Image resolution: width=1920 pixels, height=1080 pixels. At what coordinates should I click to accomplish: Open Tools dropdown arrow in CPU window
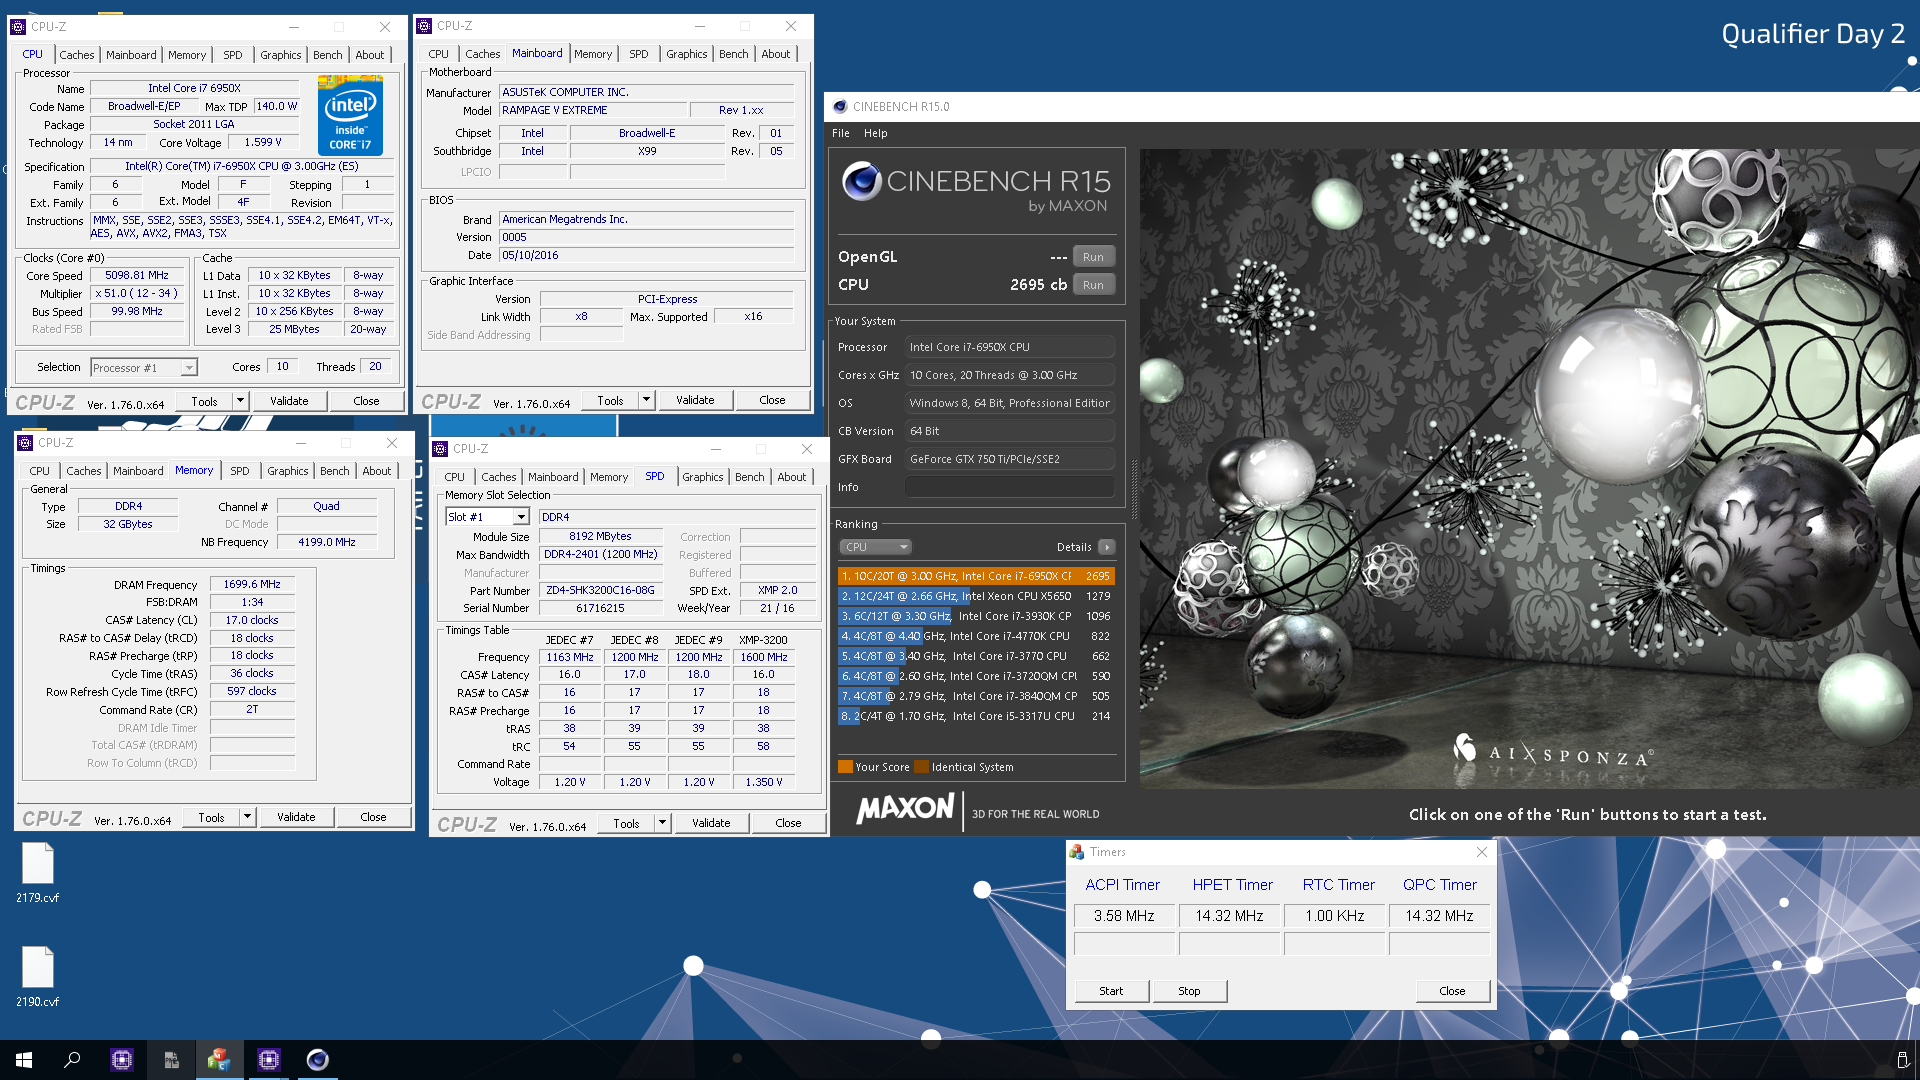coord(240,401)
